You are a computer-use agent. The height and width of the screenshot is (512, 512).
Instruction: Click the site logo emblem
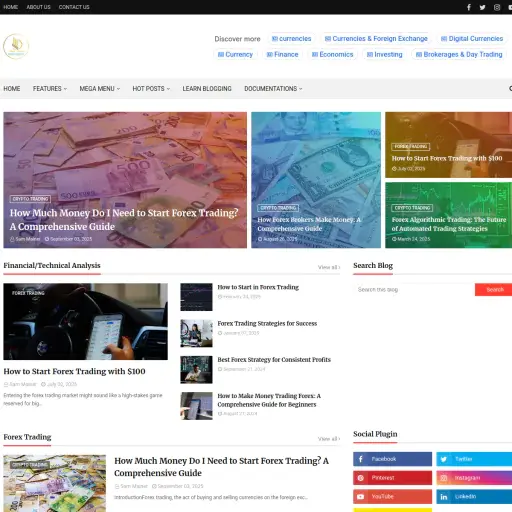click(16, 46)
